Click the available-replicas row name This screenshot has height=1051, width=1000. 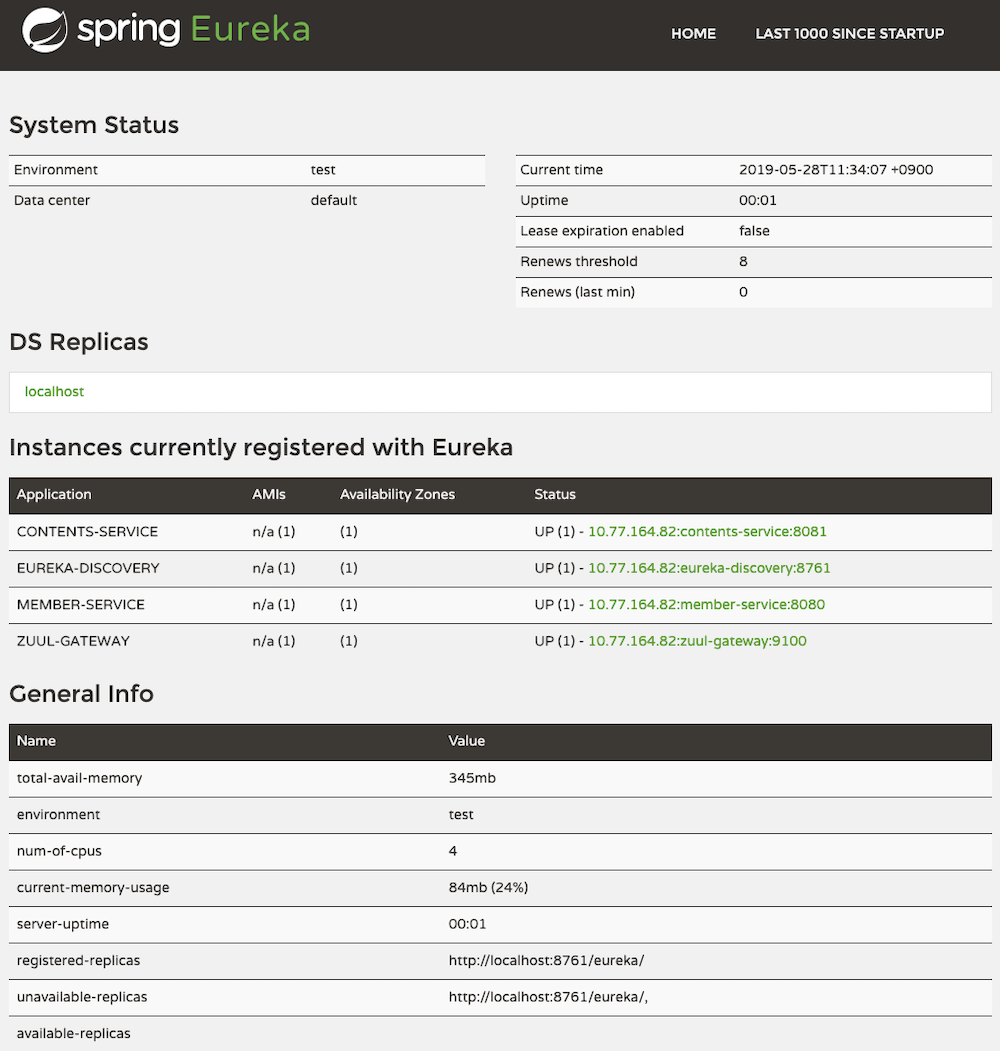74,1034
